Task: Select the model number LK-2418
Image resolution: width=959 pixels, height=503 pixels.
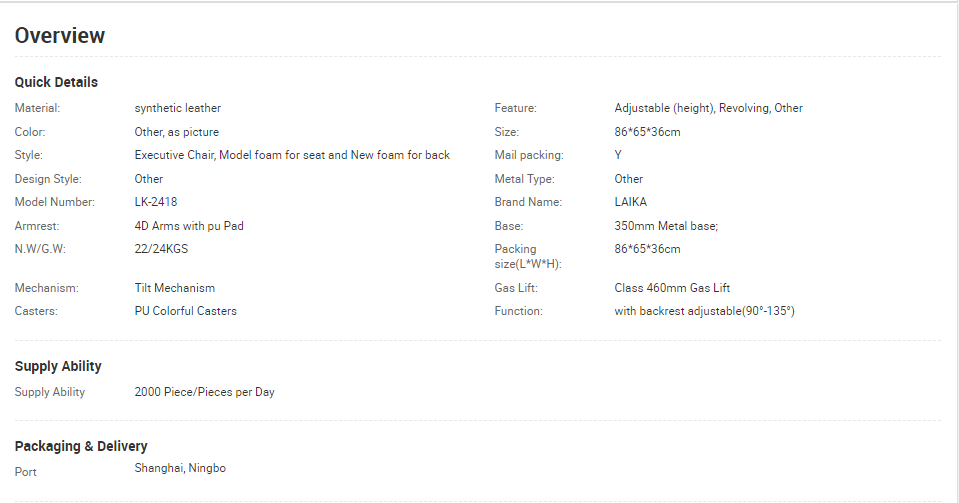Action: [x=156, y=202]
